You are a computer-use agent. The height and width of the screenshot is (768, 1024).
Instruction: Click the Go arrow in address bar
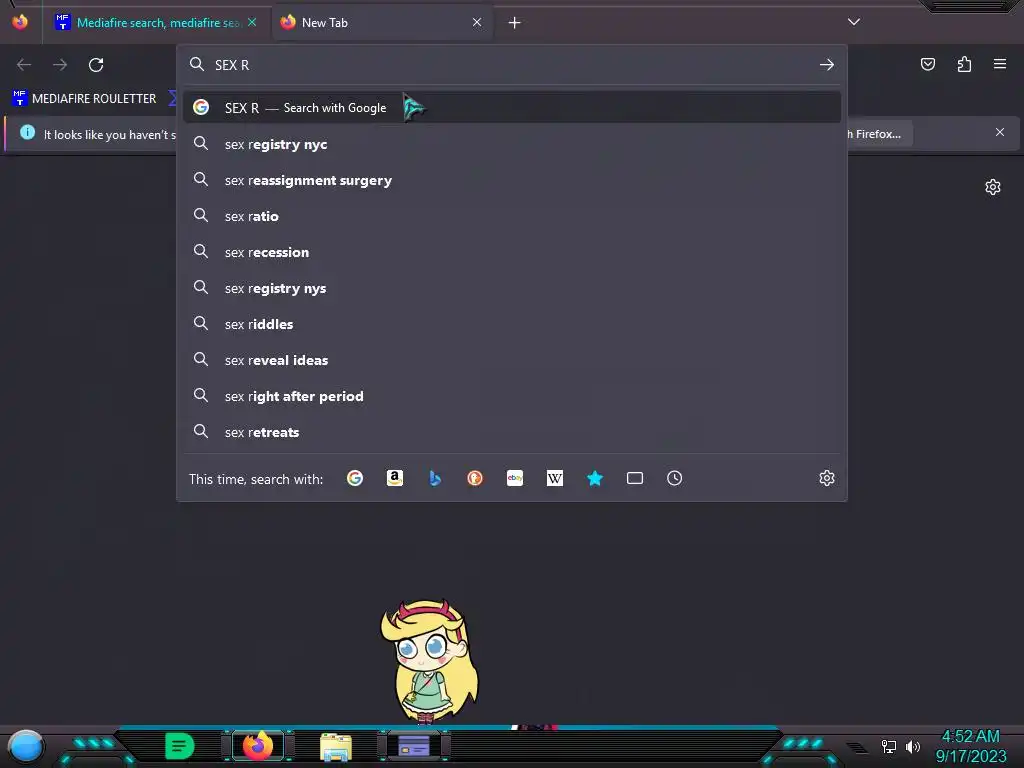[827, 65]
